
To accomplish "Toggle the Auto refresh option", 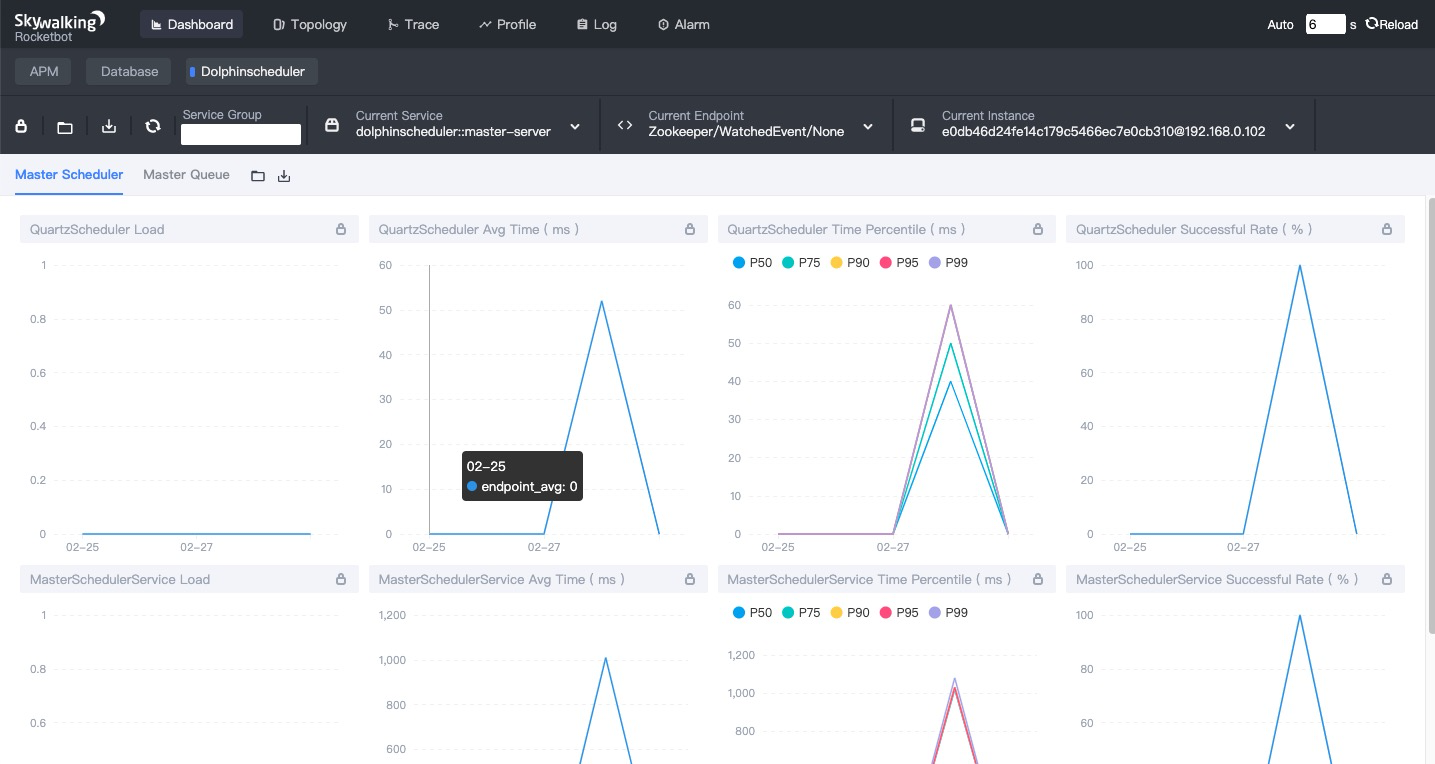I will coord(1280,24).
